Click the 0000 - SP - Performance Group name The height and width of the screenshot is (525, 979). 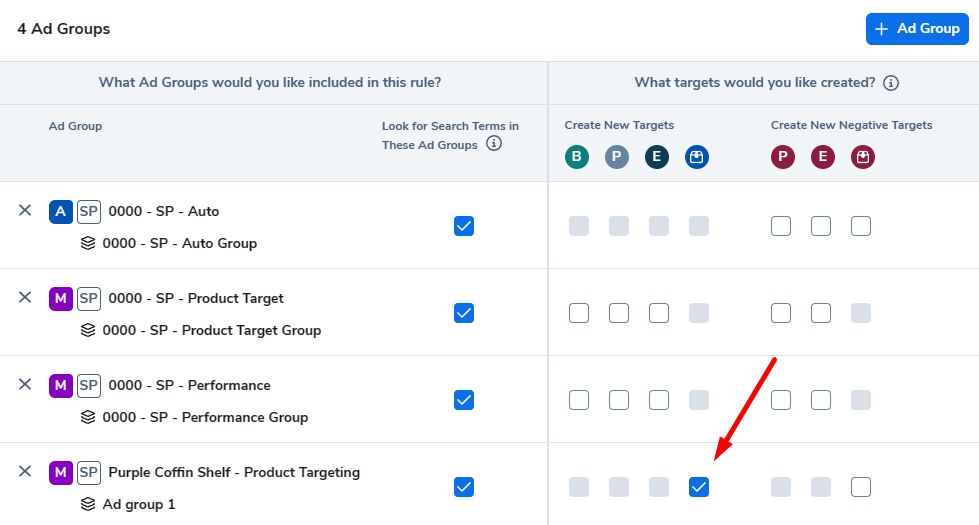pyautogui.click(x=205, y=417)
